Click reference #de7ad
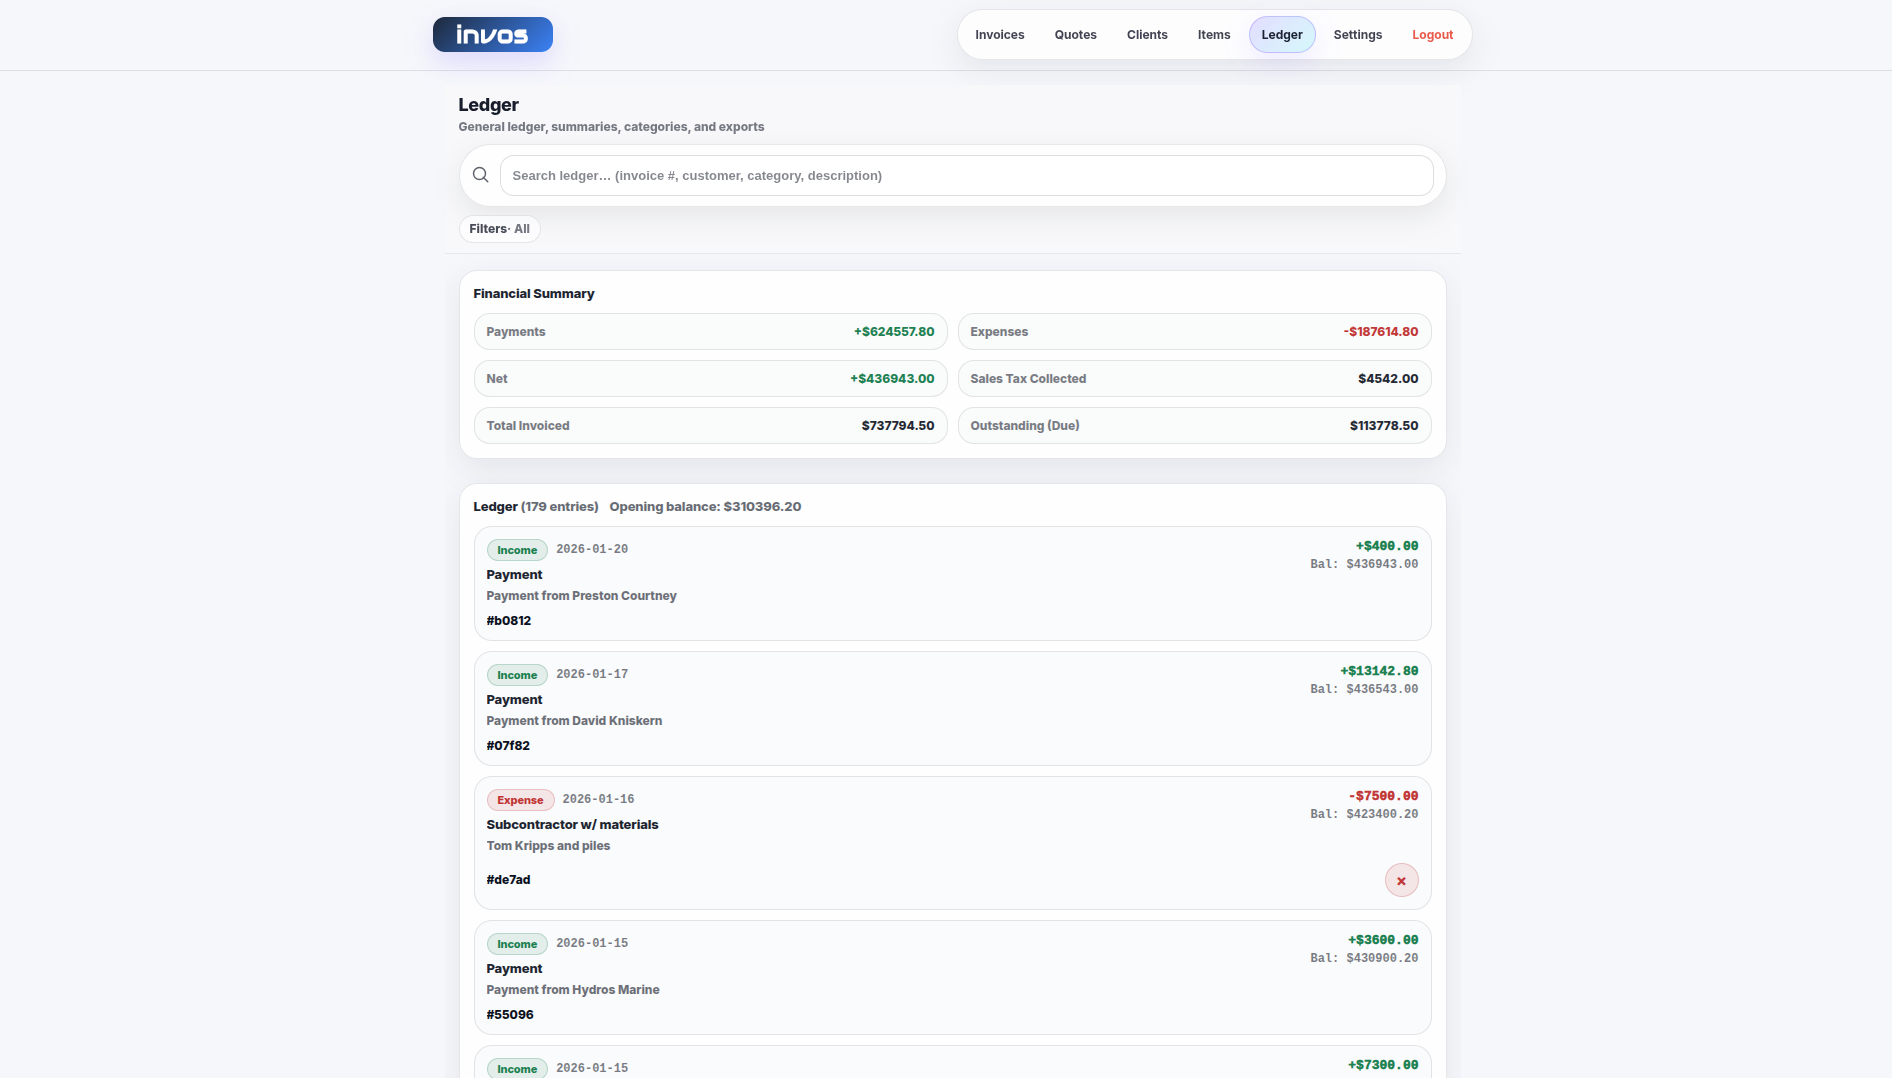The height and width of the screenshot is (1078, 1892). [508, 880]
